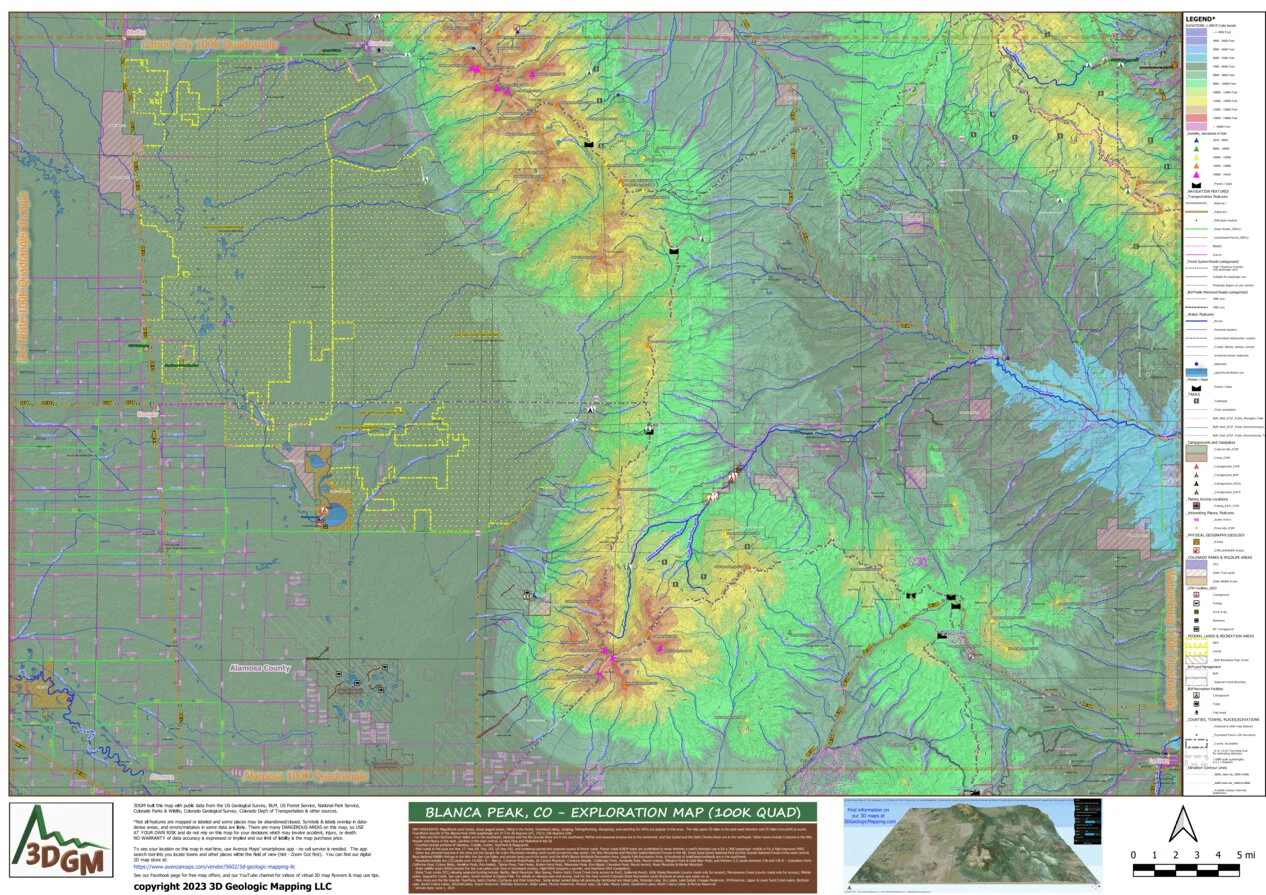Screen dimensions: 1266x895
Task: Select the lavender lowest-elevation color band swatch
Action: pos(1196,32)
